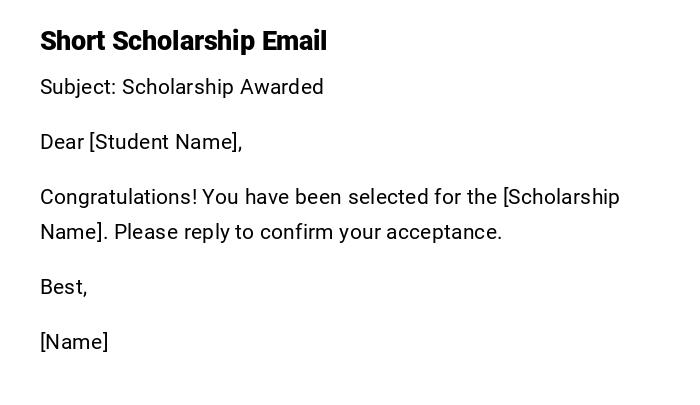Click "Name]." at the start of the second body line
The height and width of the screenshot is (405, 700).
click(73, 232)
